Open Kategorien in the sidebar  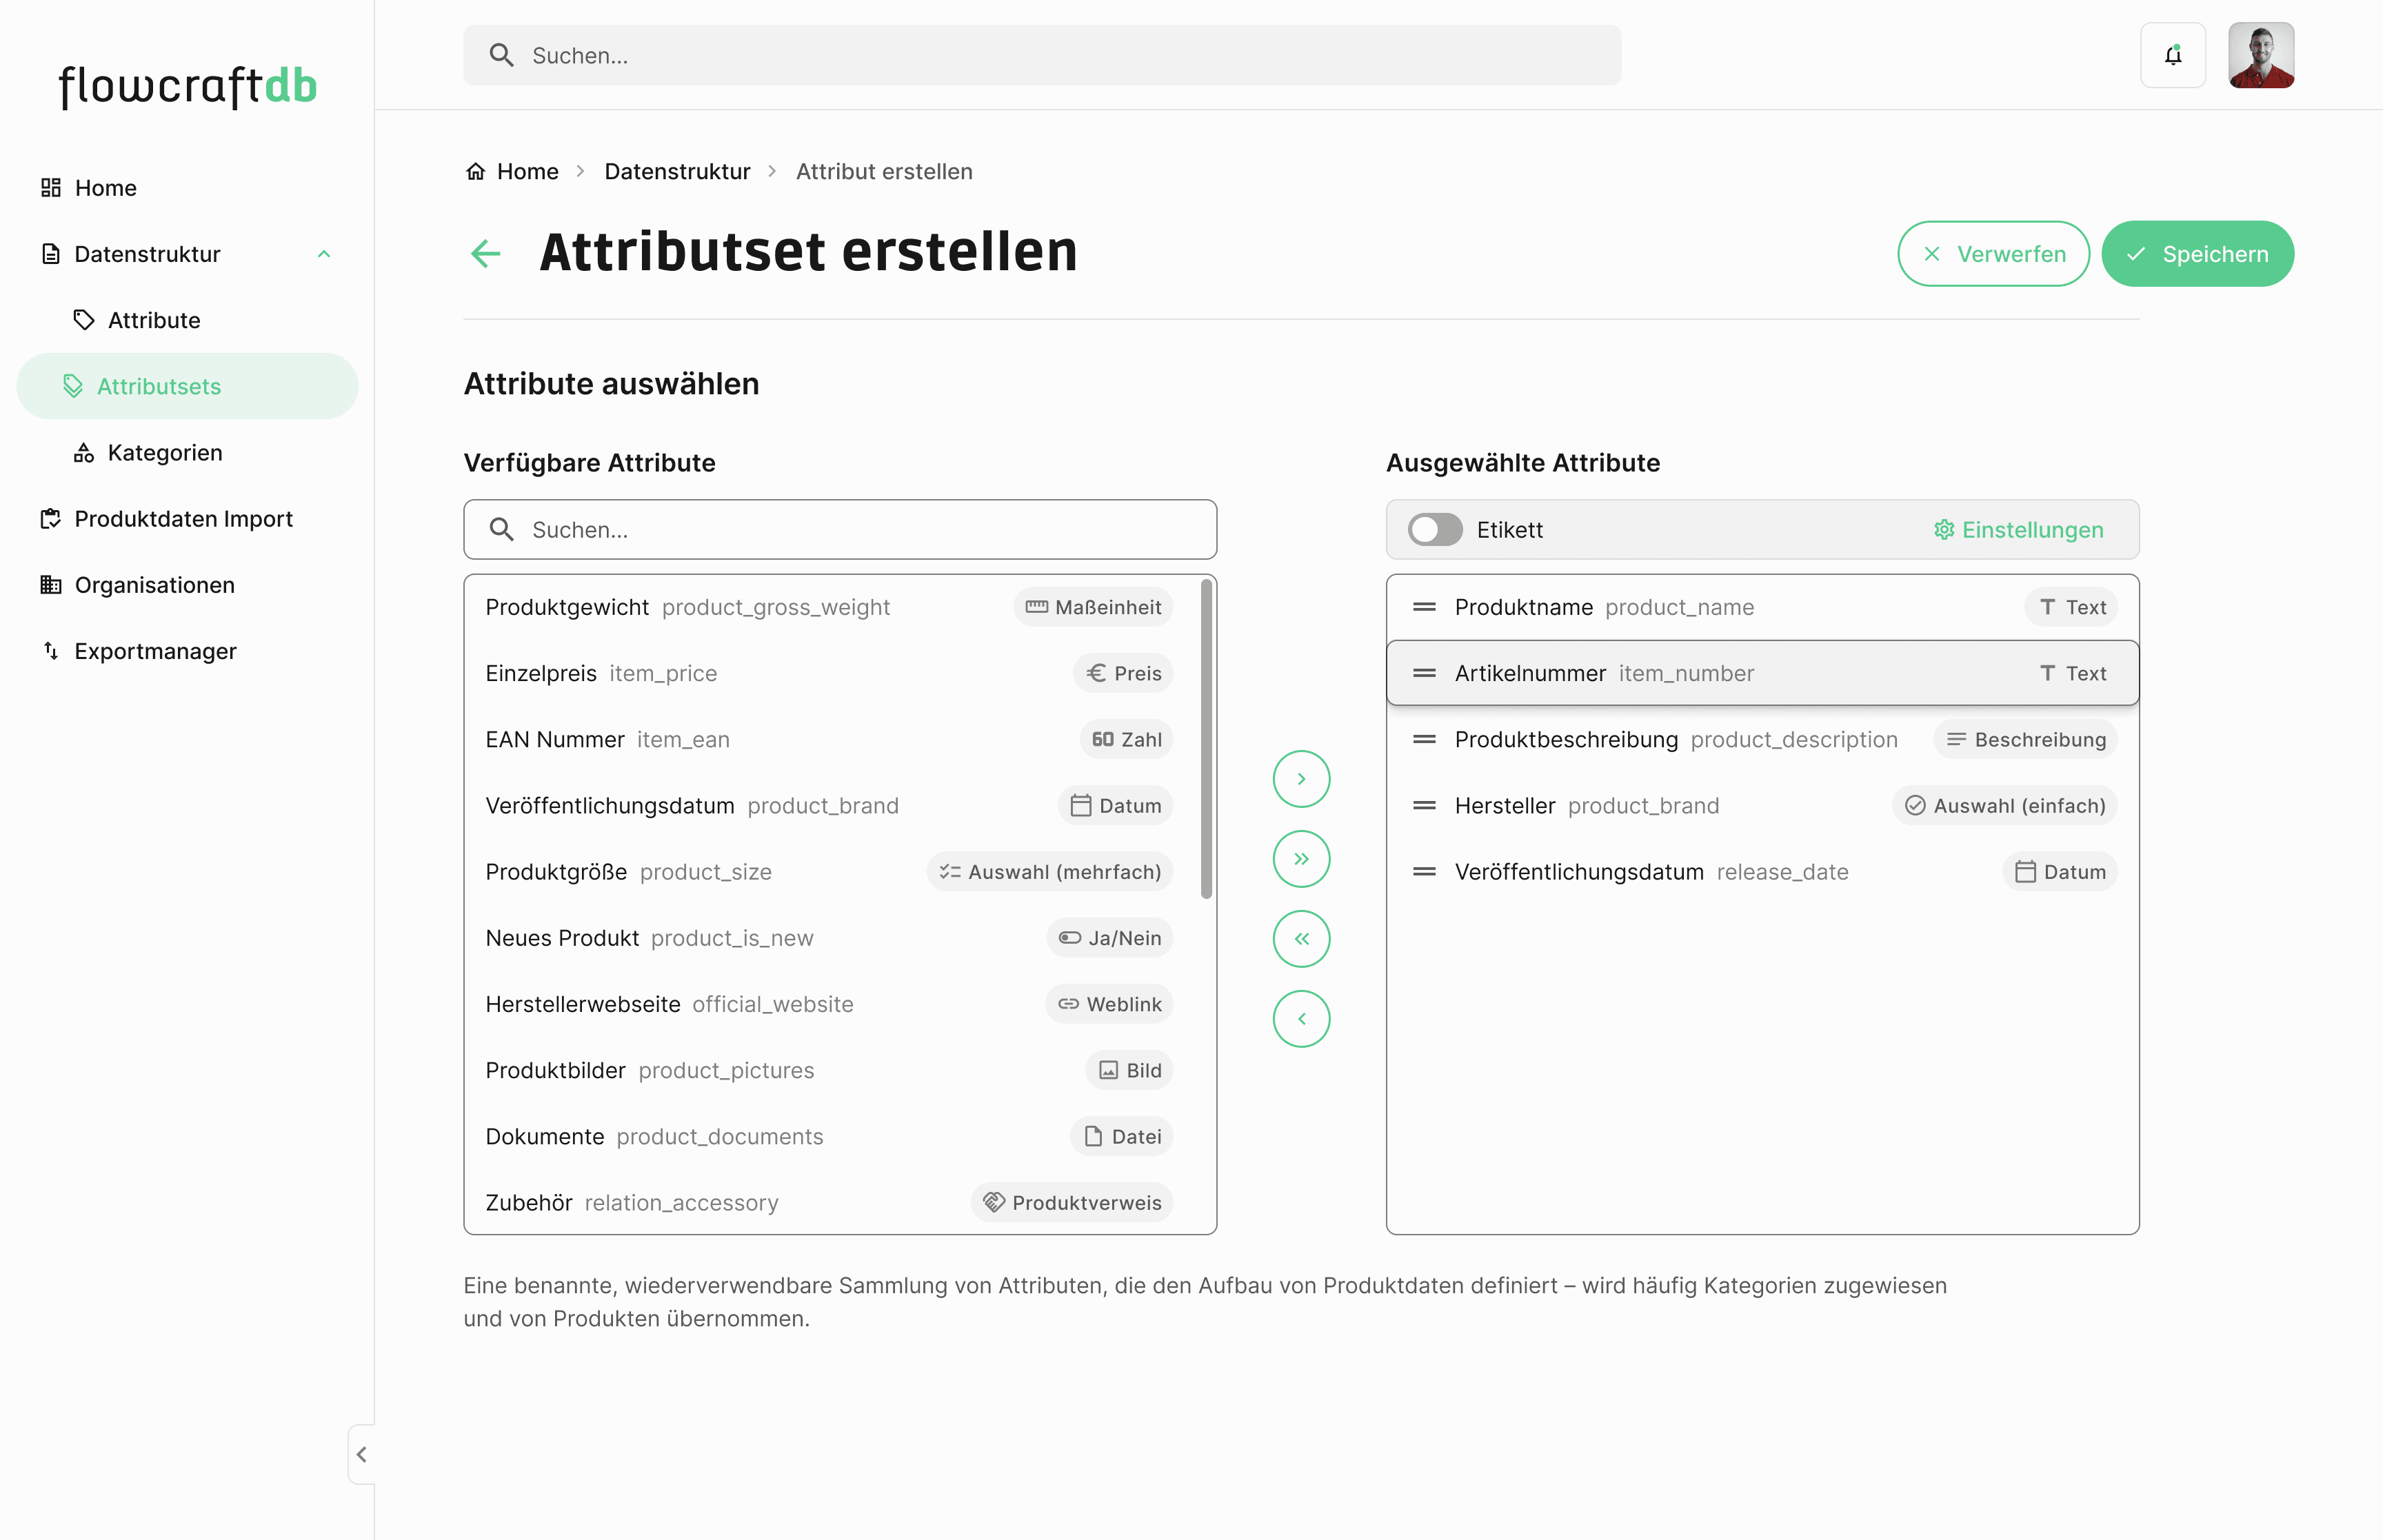tap(165, 453)
